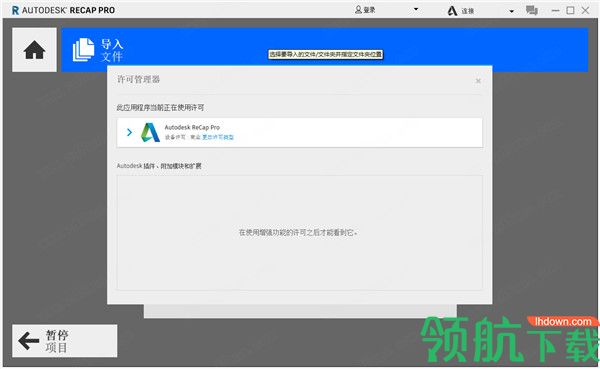600x369 pixels.
Task: Expand the Autodesk ReCap Pro license row
Action: point(129,132)
